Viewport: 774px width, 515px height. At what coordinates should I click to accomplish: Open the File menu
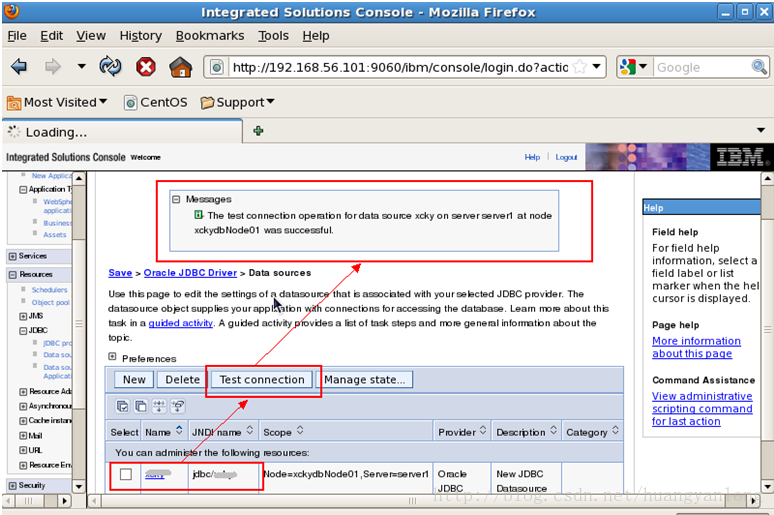[17, 36]
